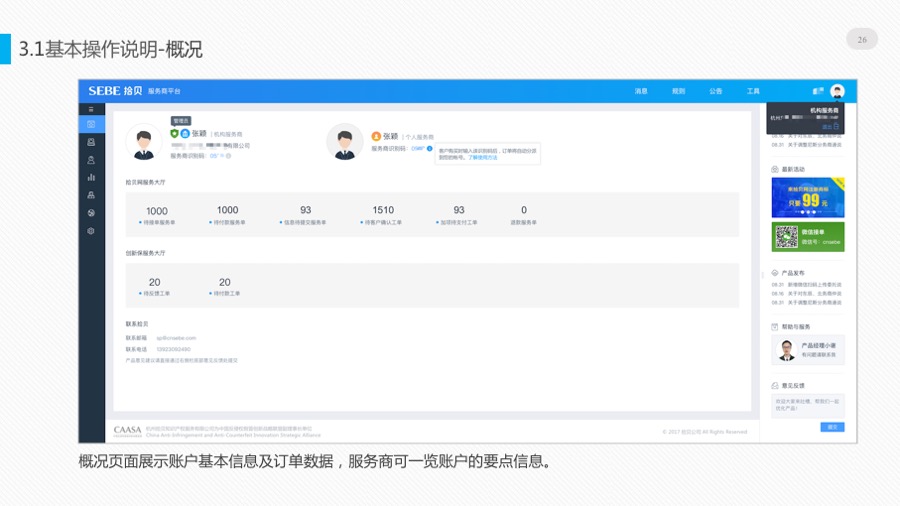The height and width of the screenshot is (506, 900).
Task: Click the green shield verification badge
Action: point(174,134)
